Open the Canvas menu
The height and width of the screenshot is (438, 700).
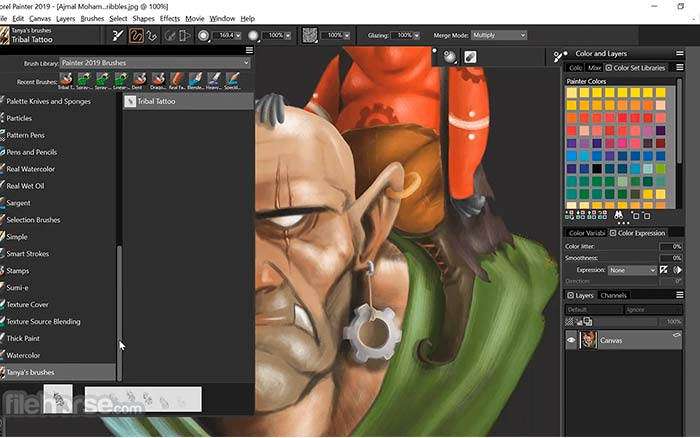click(x=40, y=18)
